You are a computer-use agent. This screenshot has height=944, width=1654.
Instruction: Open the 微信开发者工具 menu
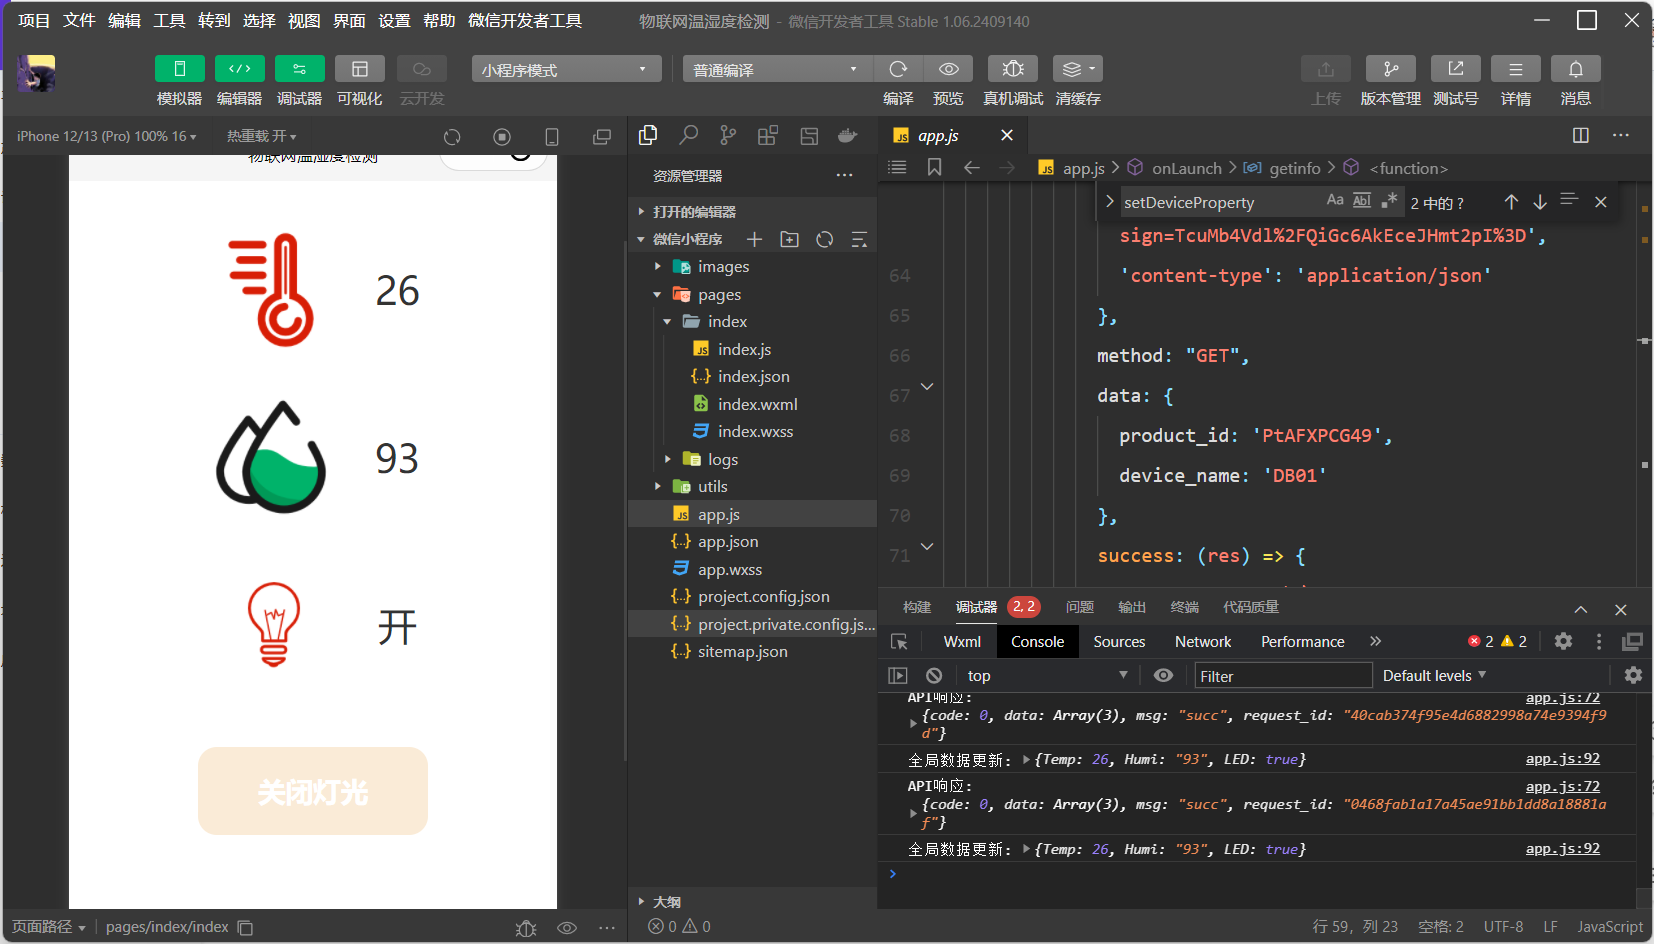[x=525, y=21]
